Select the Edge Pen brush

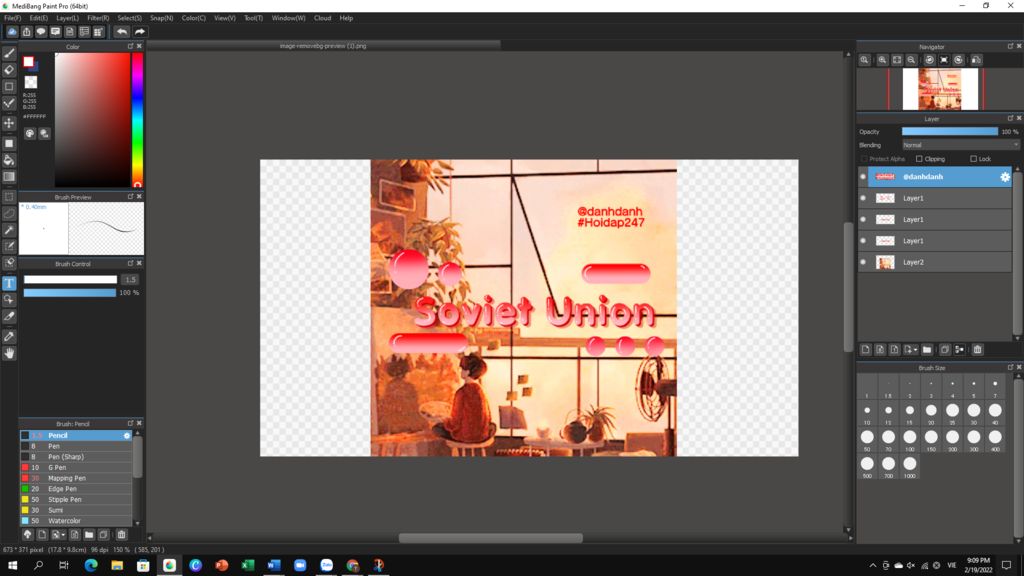(x=76, y=488)
